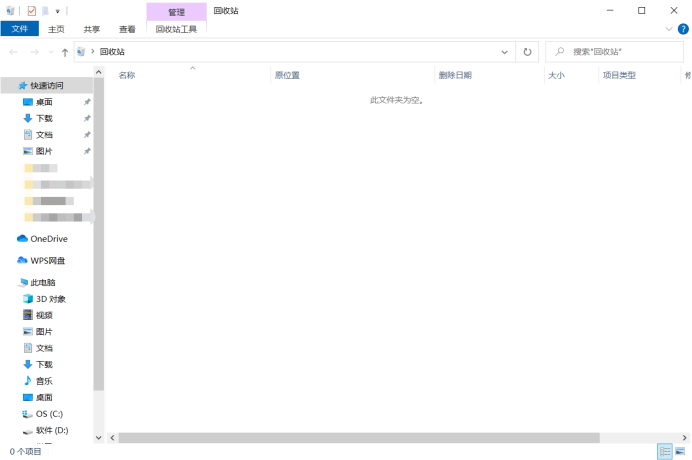Open the recent locations dropdown arrow

coord(51,52)
